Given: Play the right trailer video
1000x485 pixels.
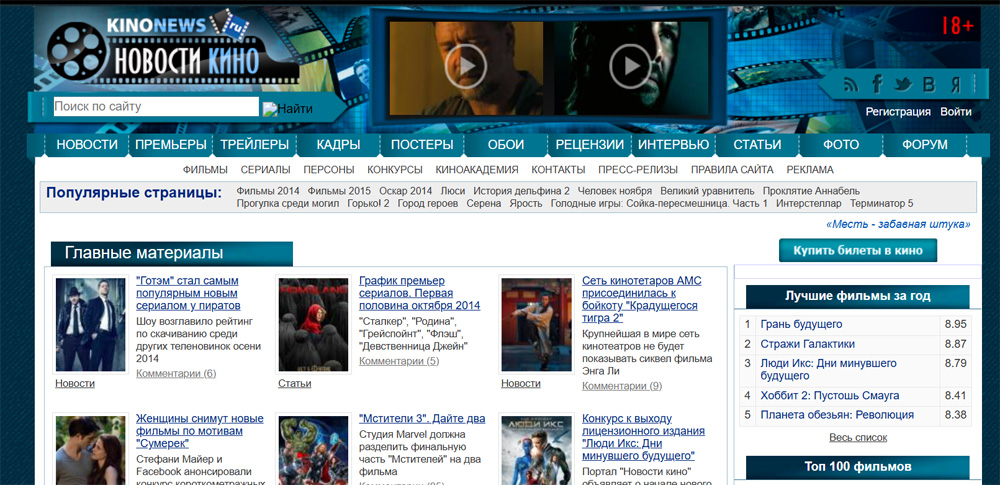Looking at the screenshot, I should coord(629,66).
